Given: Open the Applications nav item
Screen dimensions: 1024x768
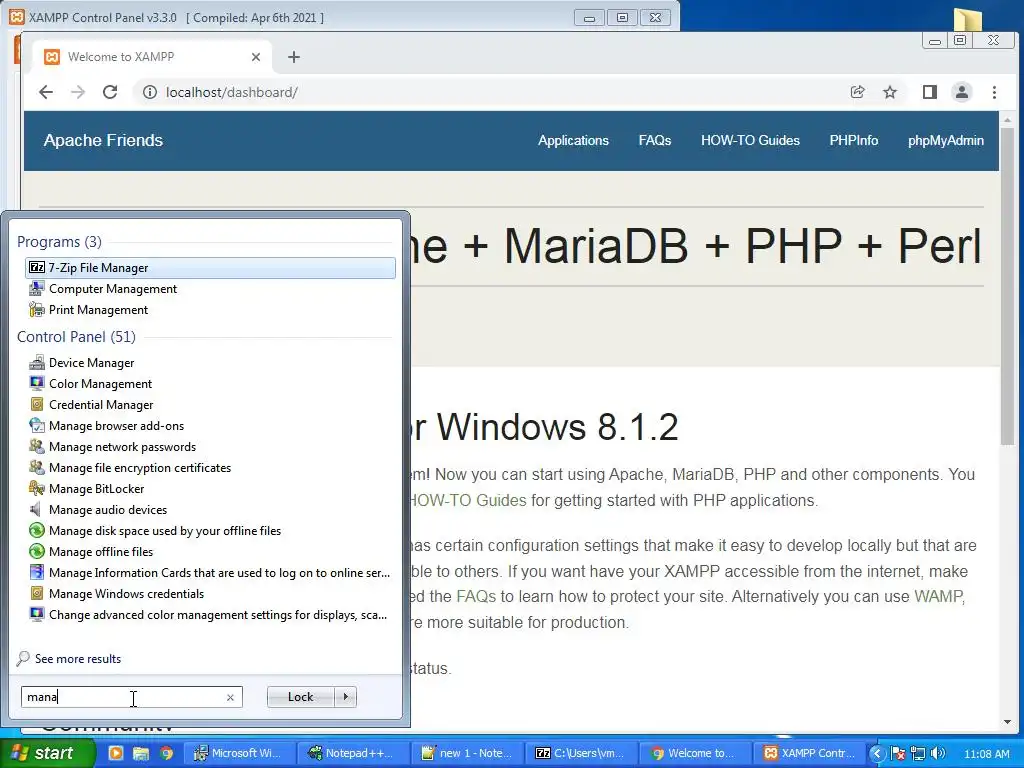Looking at the screenshot, I should 573,140.
